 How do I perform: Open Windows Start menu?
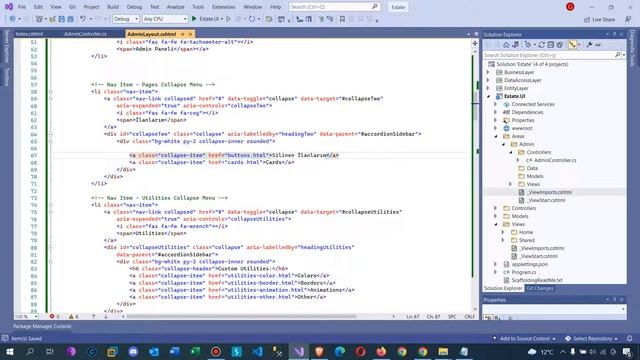[x=9, y=351]
